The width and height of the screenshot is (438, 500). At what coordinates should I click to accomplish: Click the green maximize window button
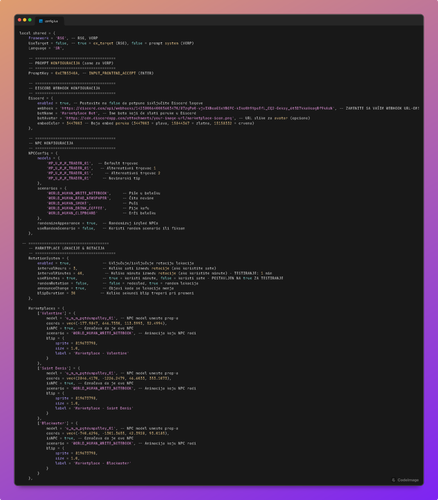pyautogui.click(x=30, y=20)
